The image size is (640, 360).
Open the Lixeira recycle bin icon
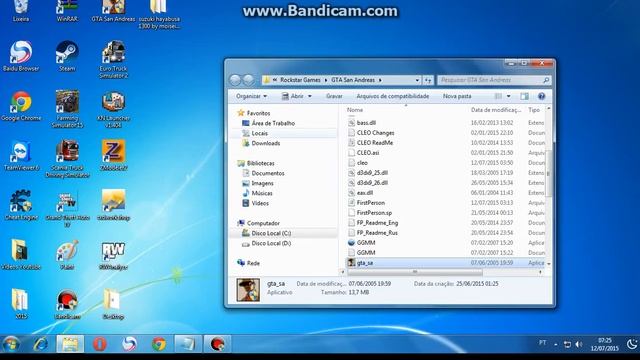[x=20, y=10]
